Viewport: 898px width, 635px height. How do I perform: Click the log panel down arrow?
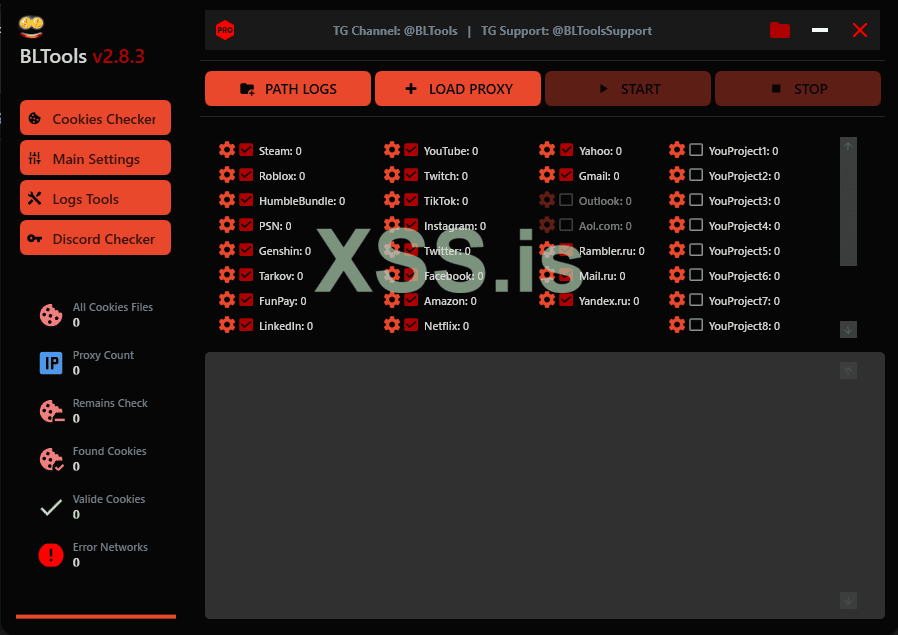pos(848,601)
